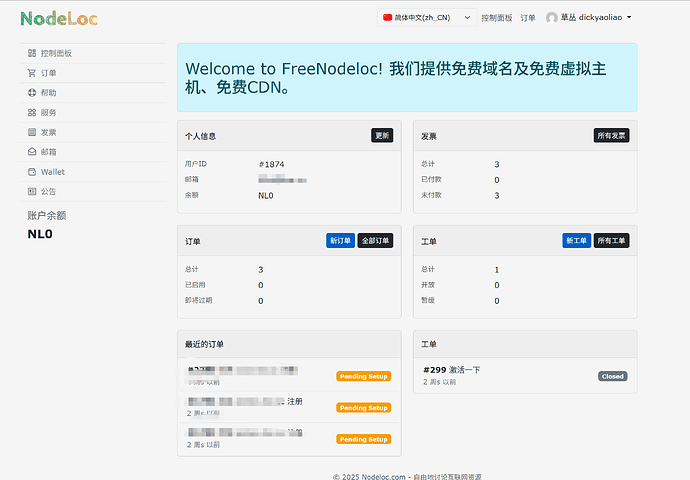Click the envelope icon beside 邮箱

(32, 152)
